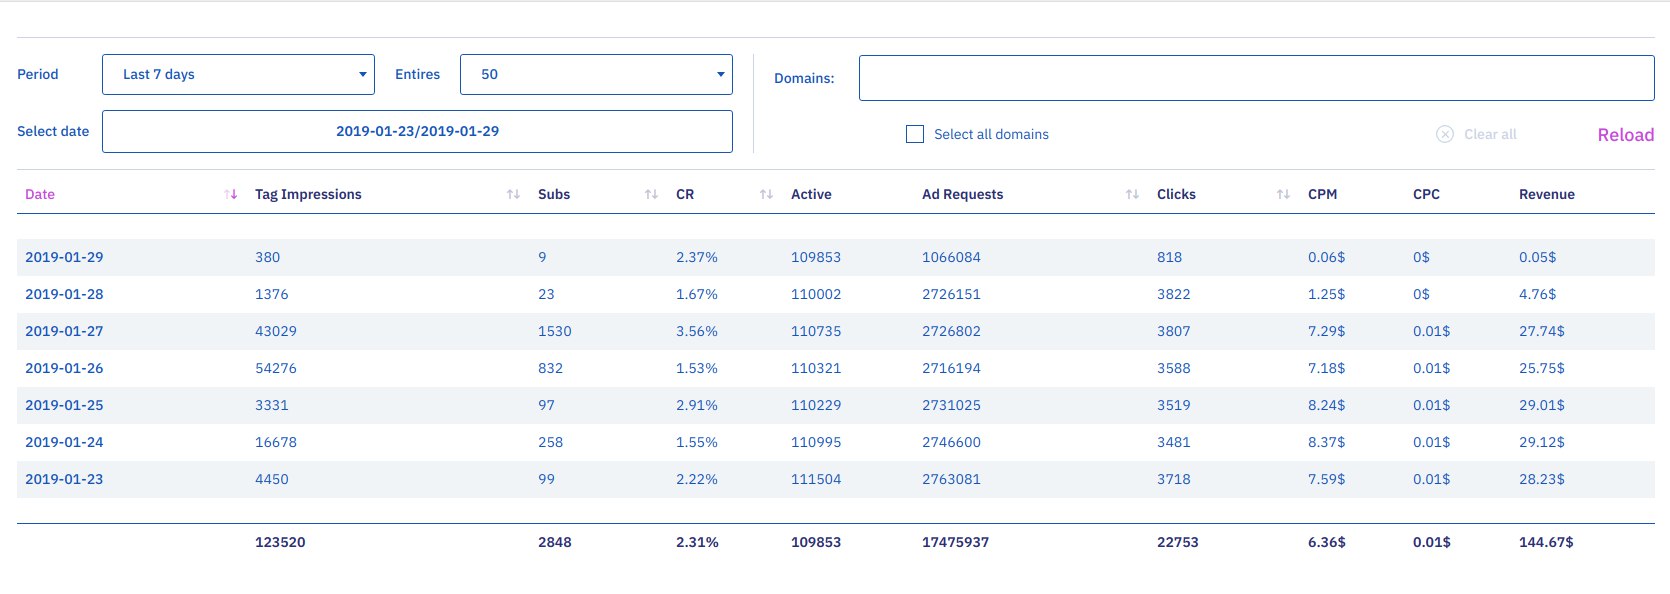Click the Tag Impressions column header
Screen dimensions: 1670x594
(x=308, y=194)
